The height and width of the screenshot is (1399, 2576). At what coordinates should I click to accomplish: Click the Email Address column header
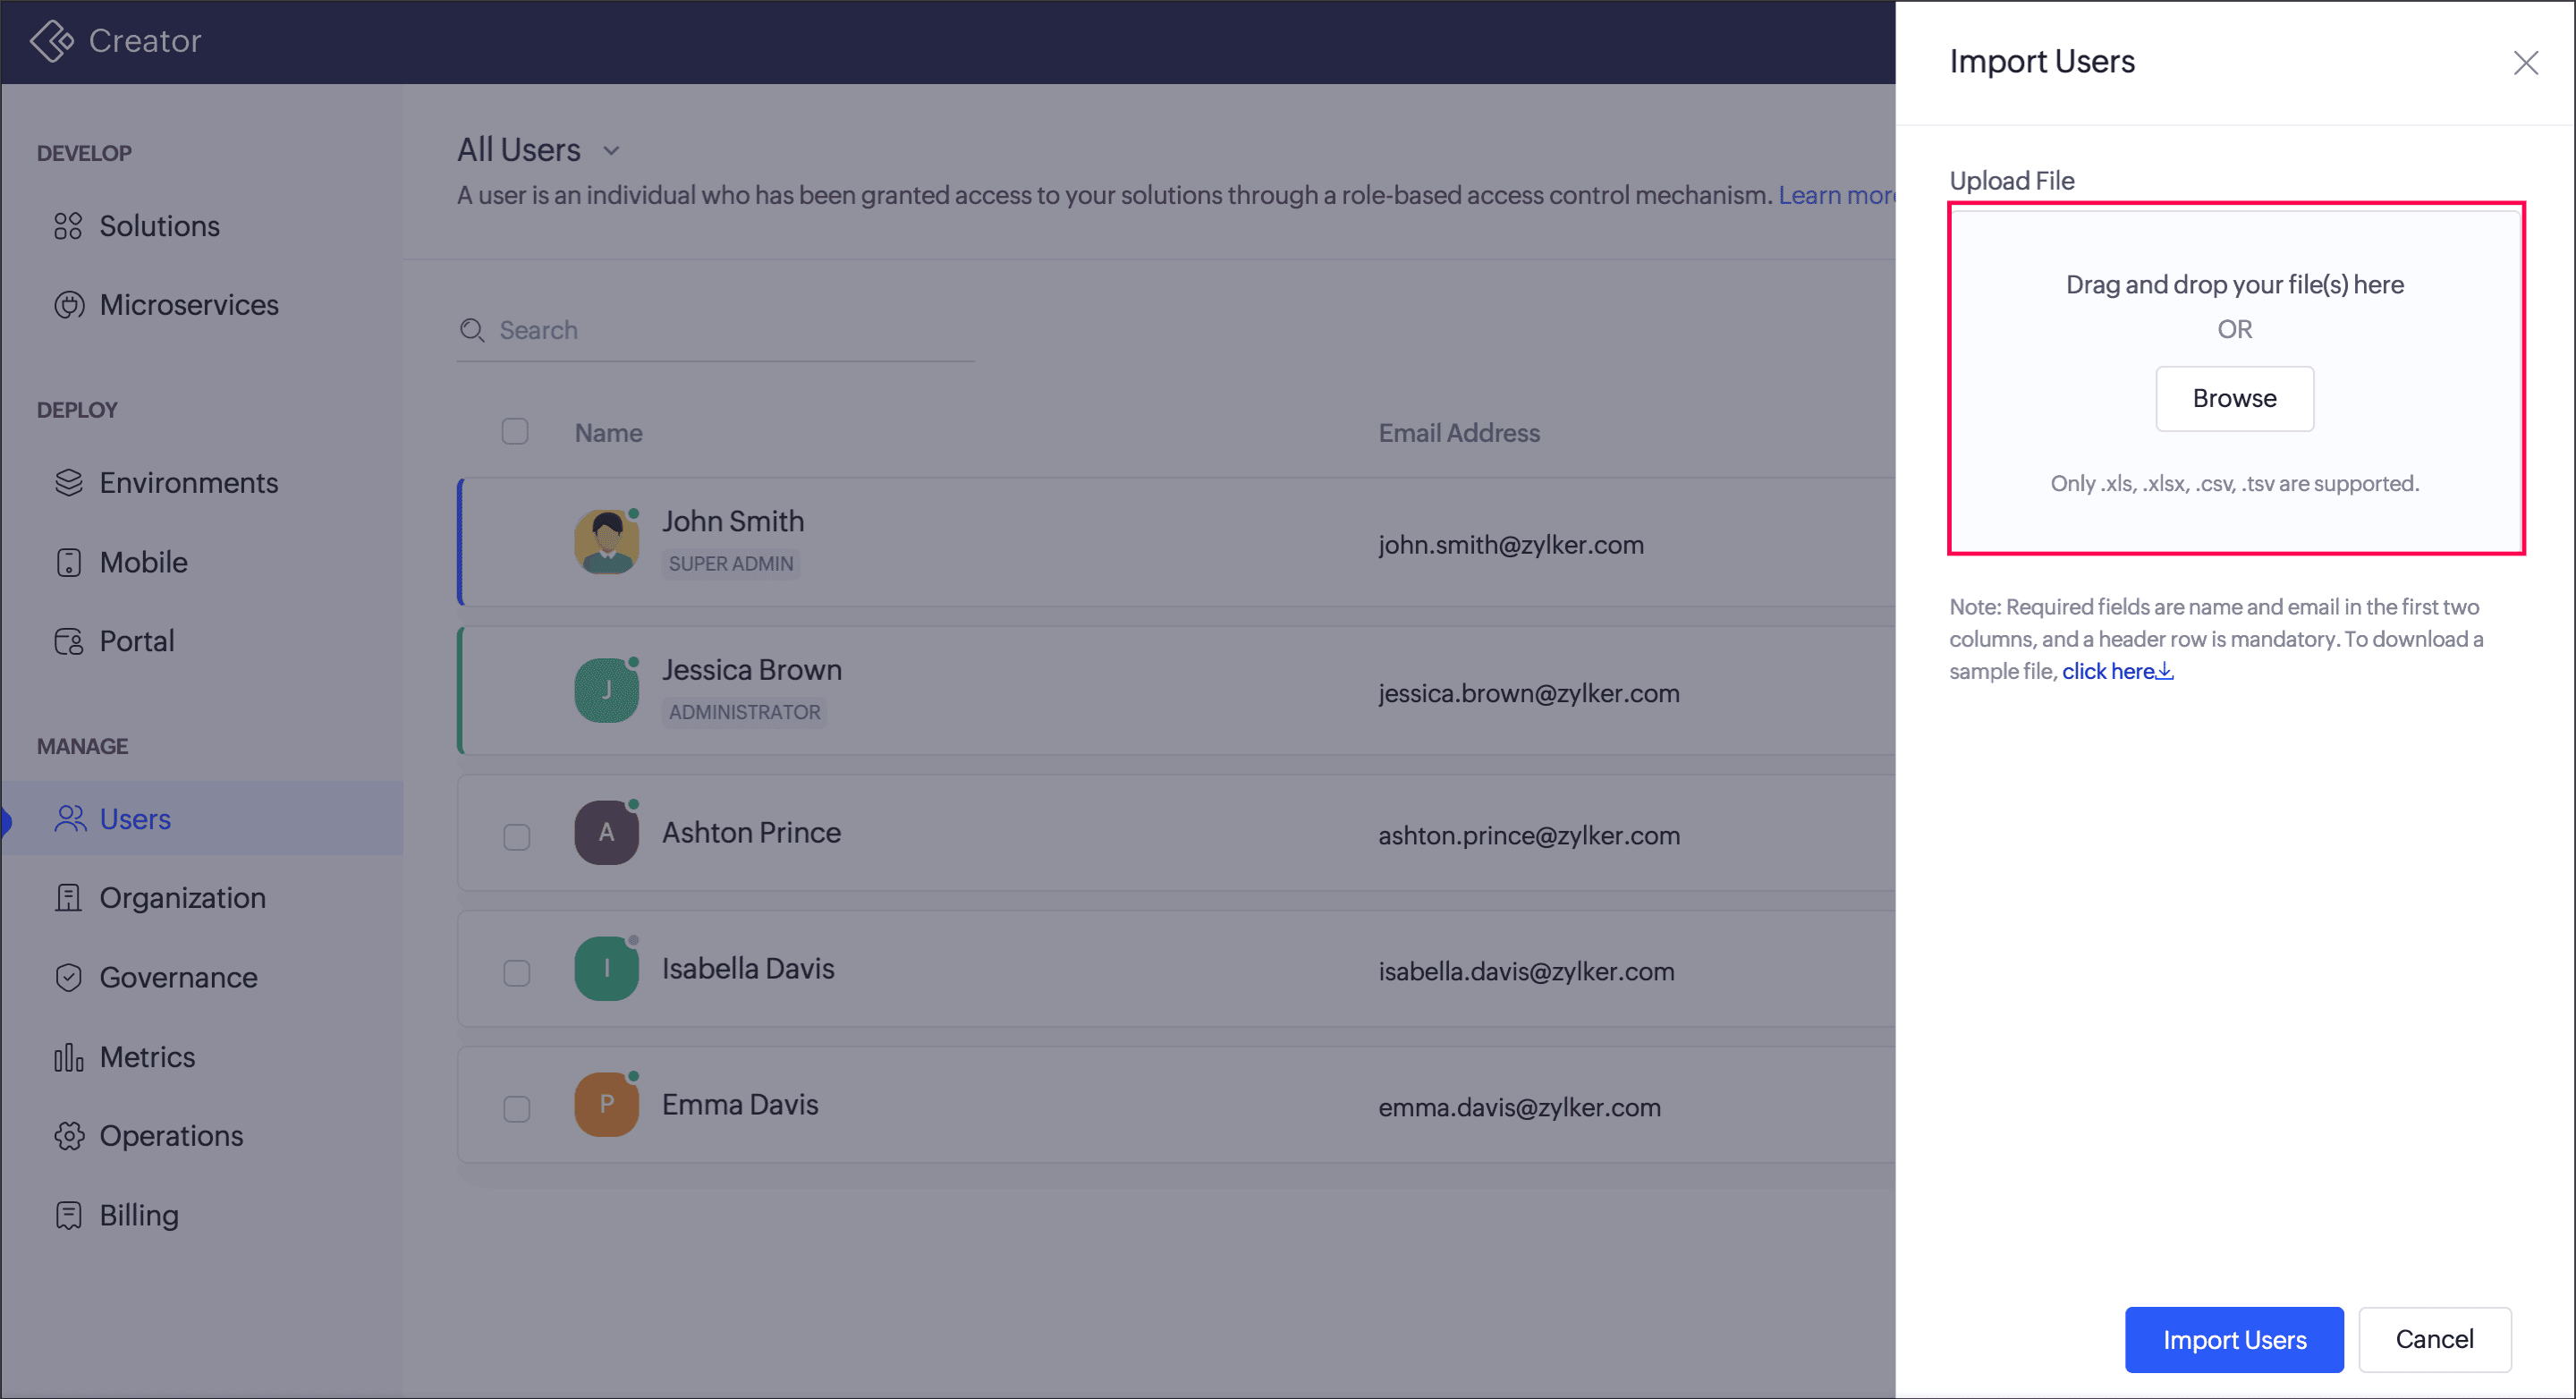pos(1459,433)
